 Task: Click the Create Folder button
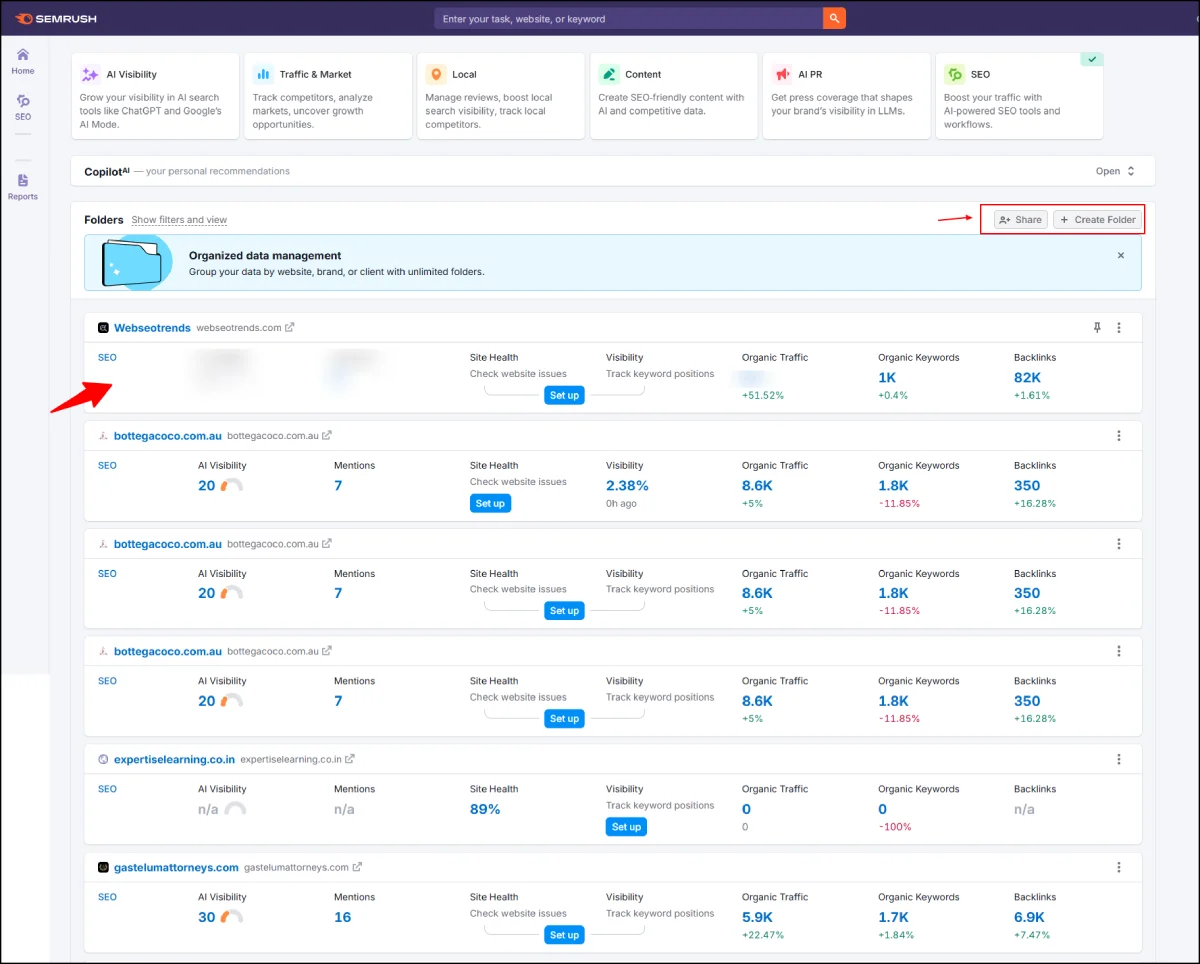1097,219
